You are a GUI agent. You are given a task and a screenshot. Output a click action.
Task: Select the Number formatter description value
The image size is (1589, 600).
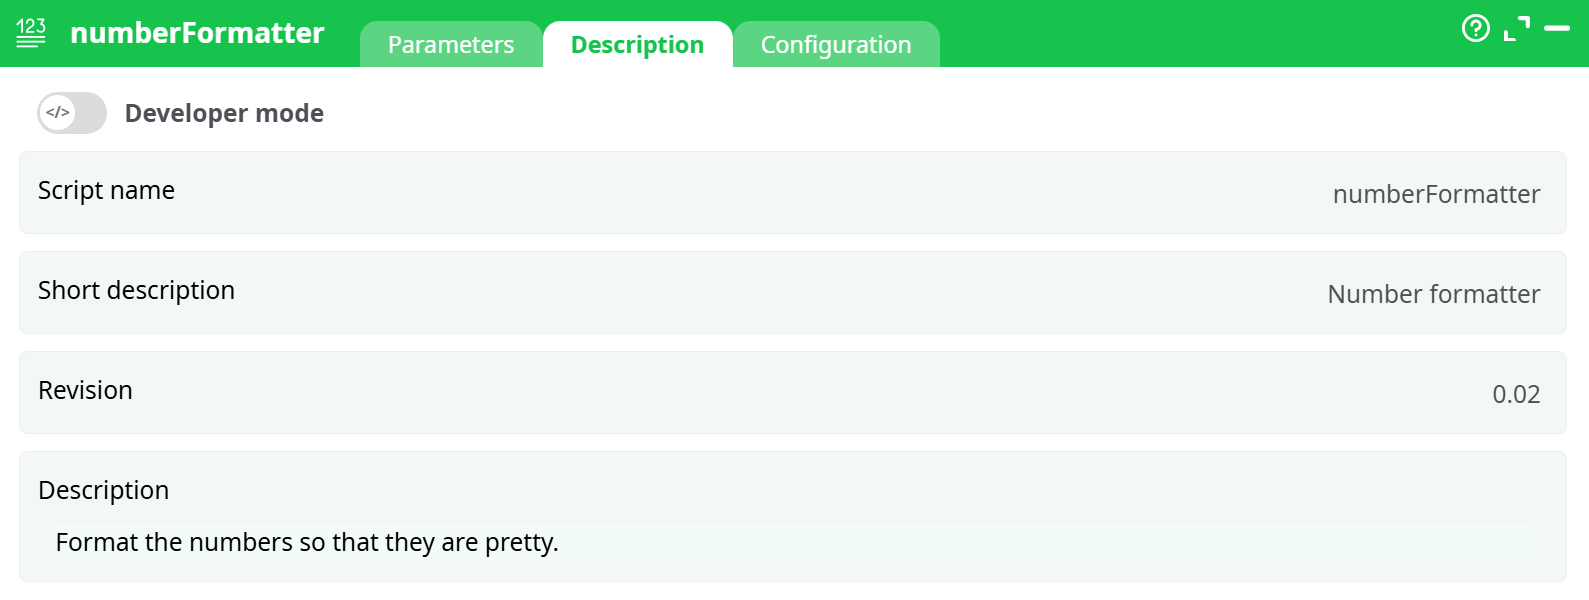[x=1433, y=294]
